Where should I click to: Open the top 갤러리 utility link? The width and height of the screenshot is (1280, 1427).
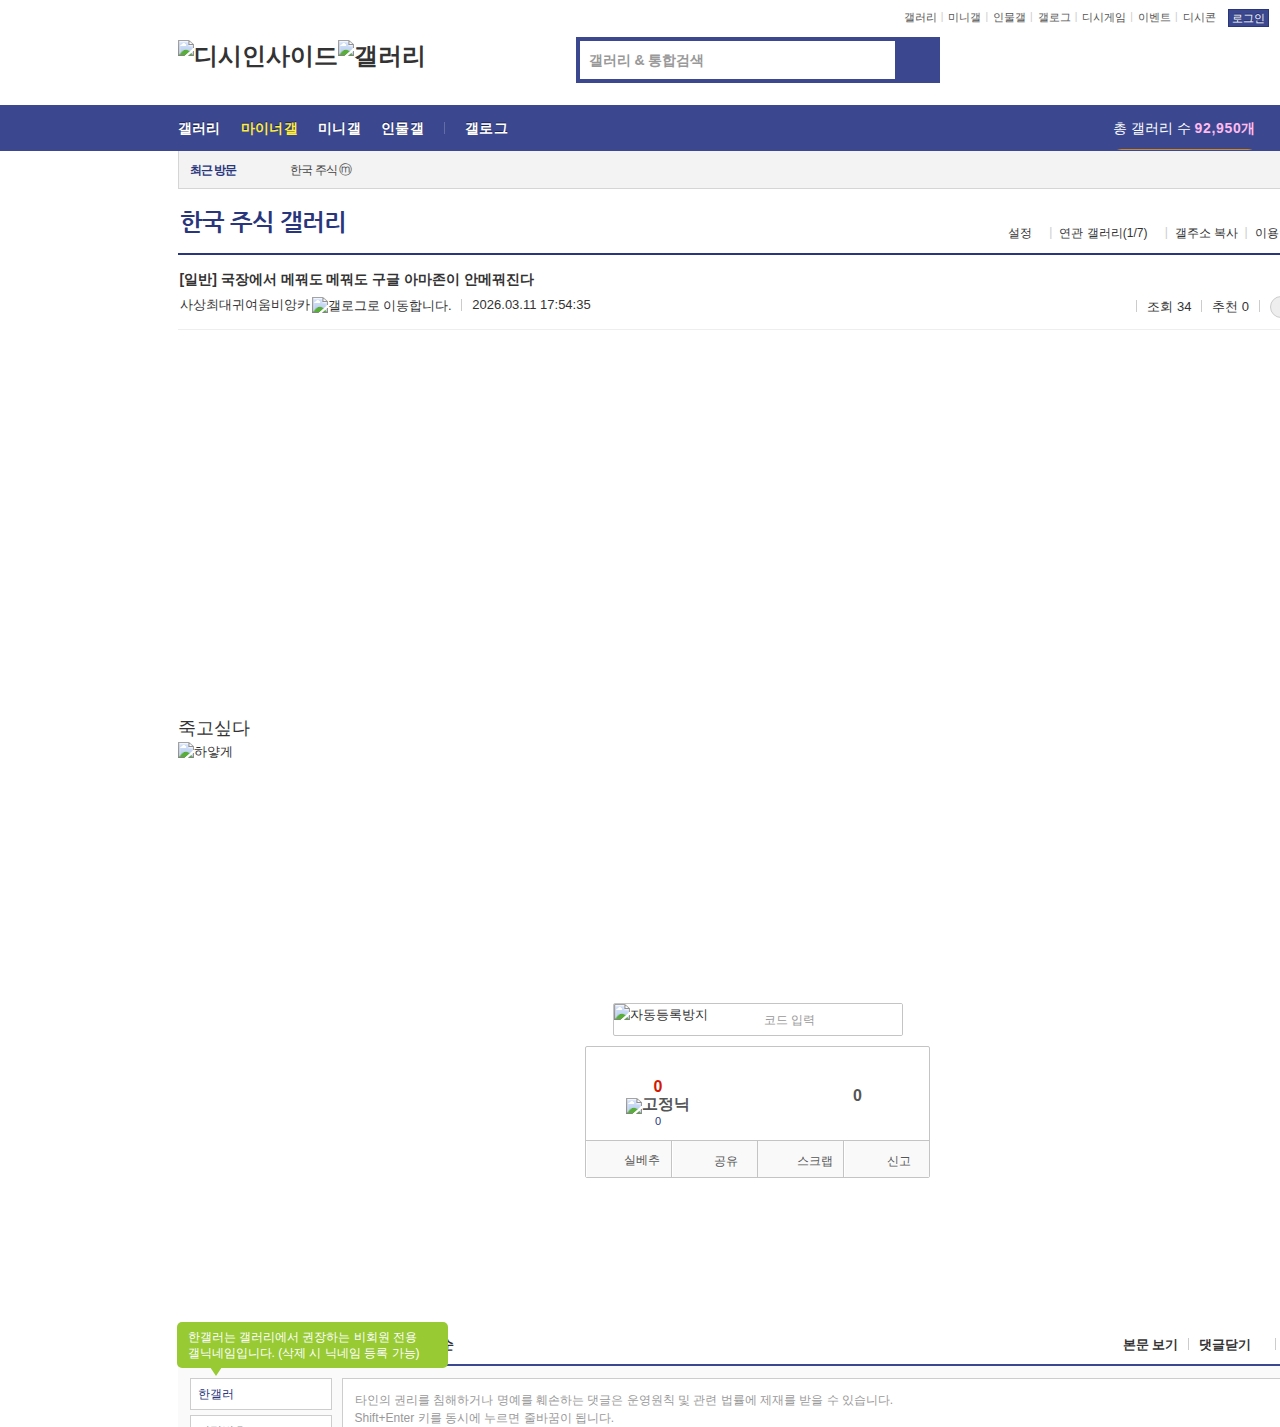click(x=920, y=18)
